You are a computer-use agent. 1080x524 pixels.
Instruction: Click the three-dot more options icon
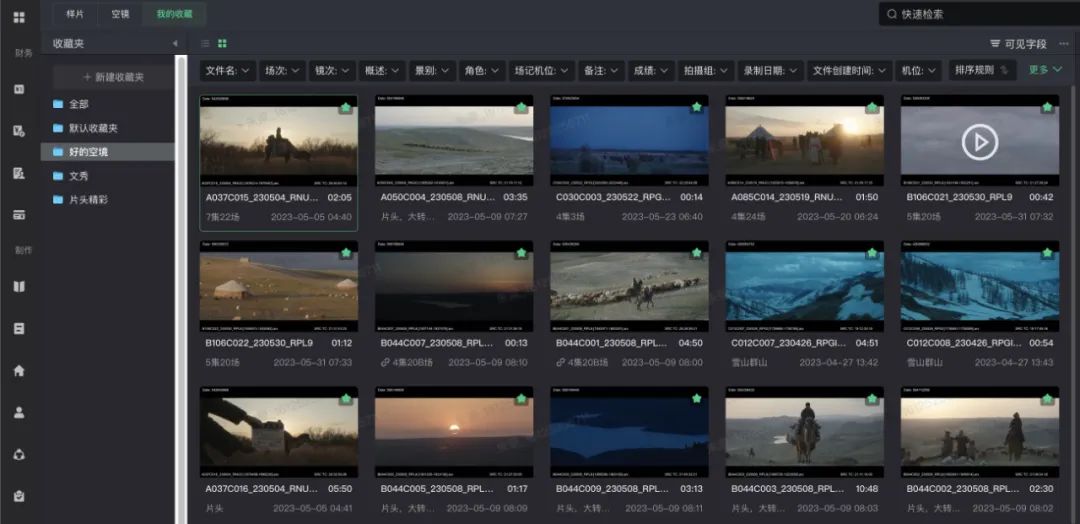pos(1064,43)
